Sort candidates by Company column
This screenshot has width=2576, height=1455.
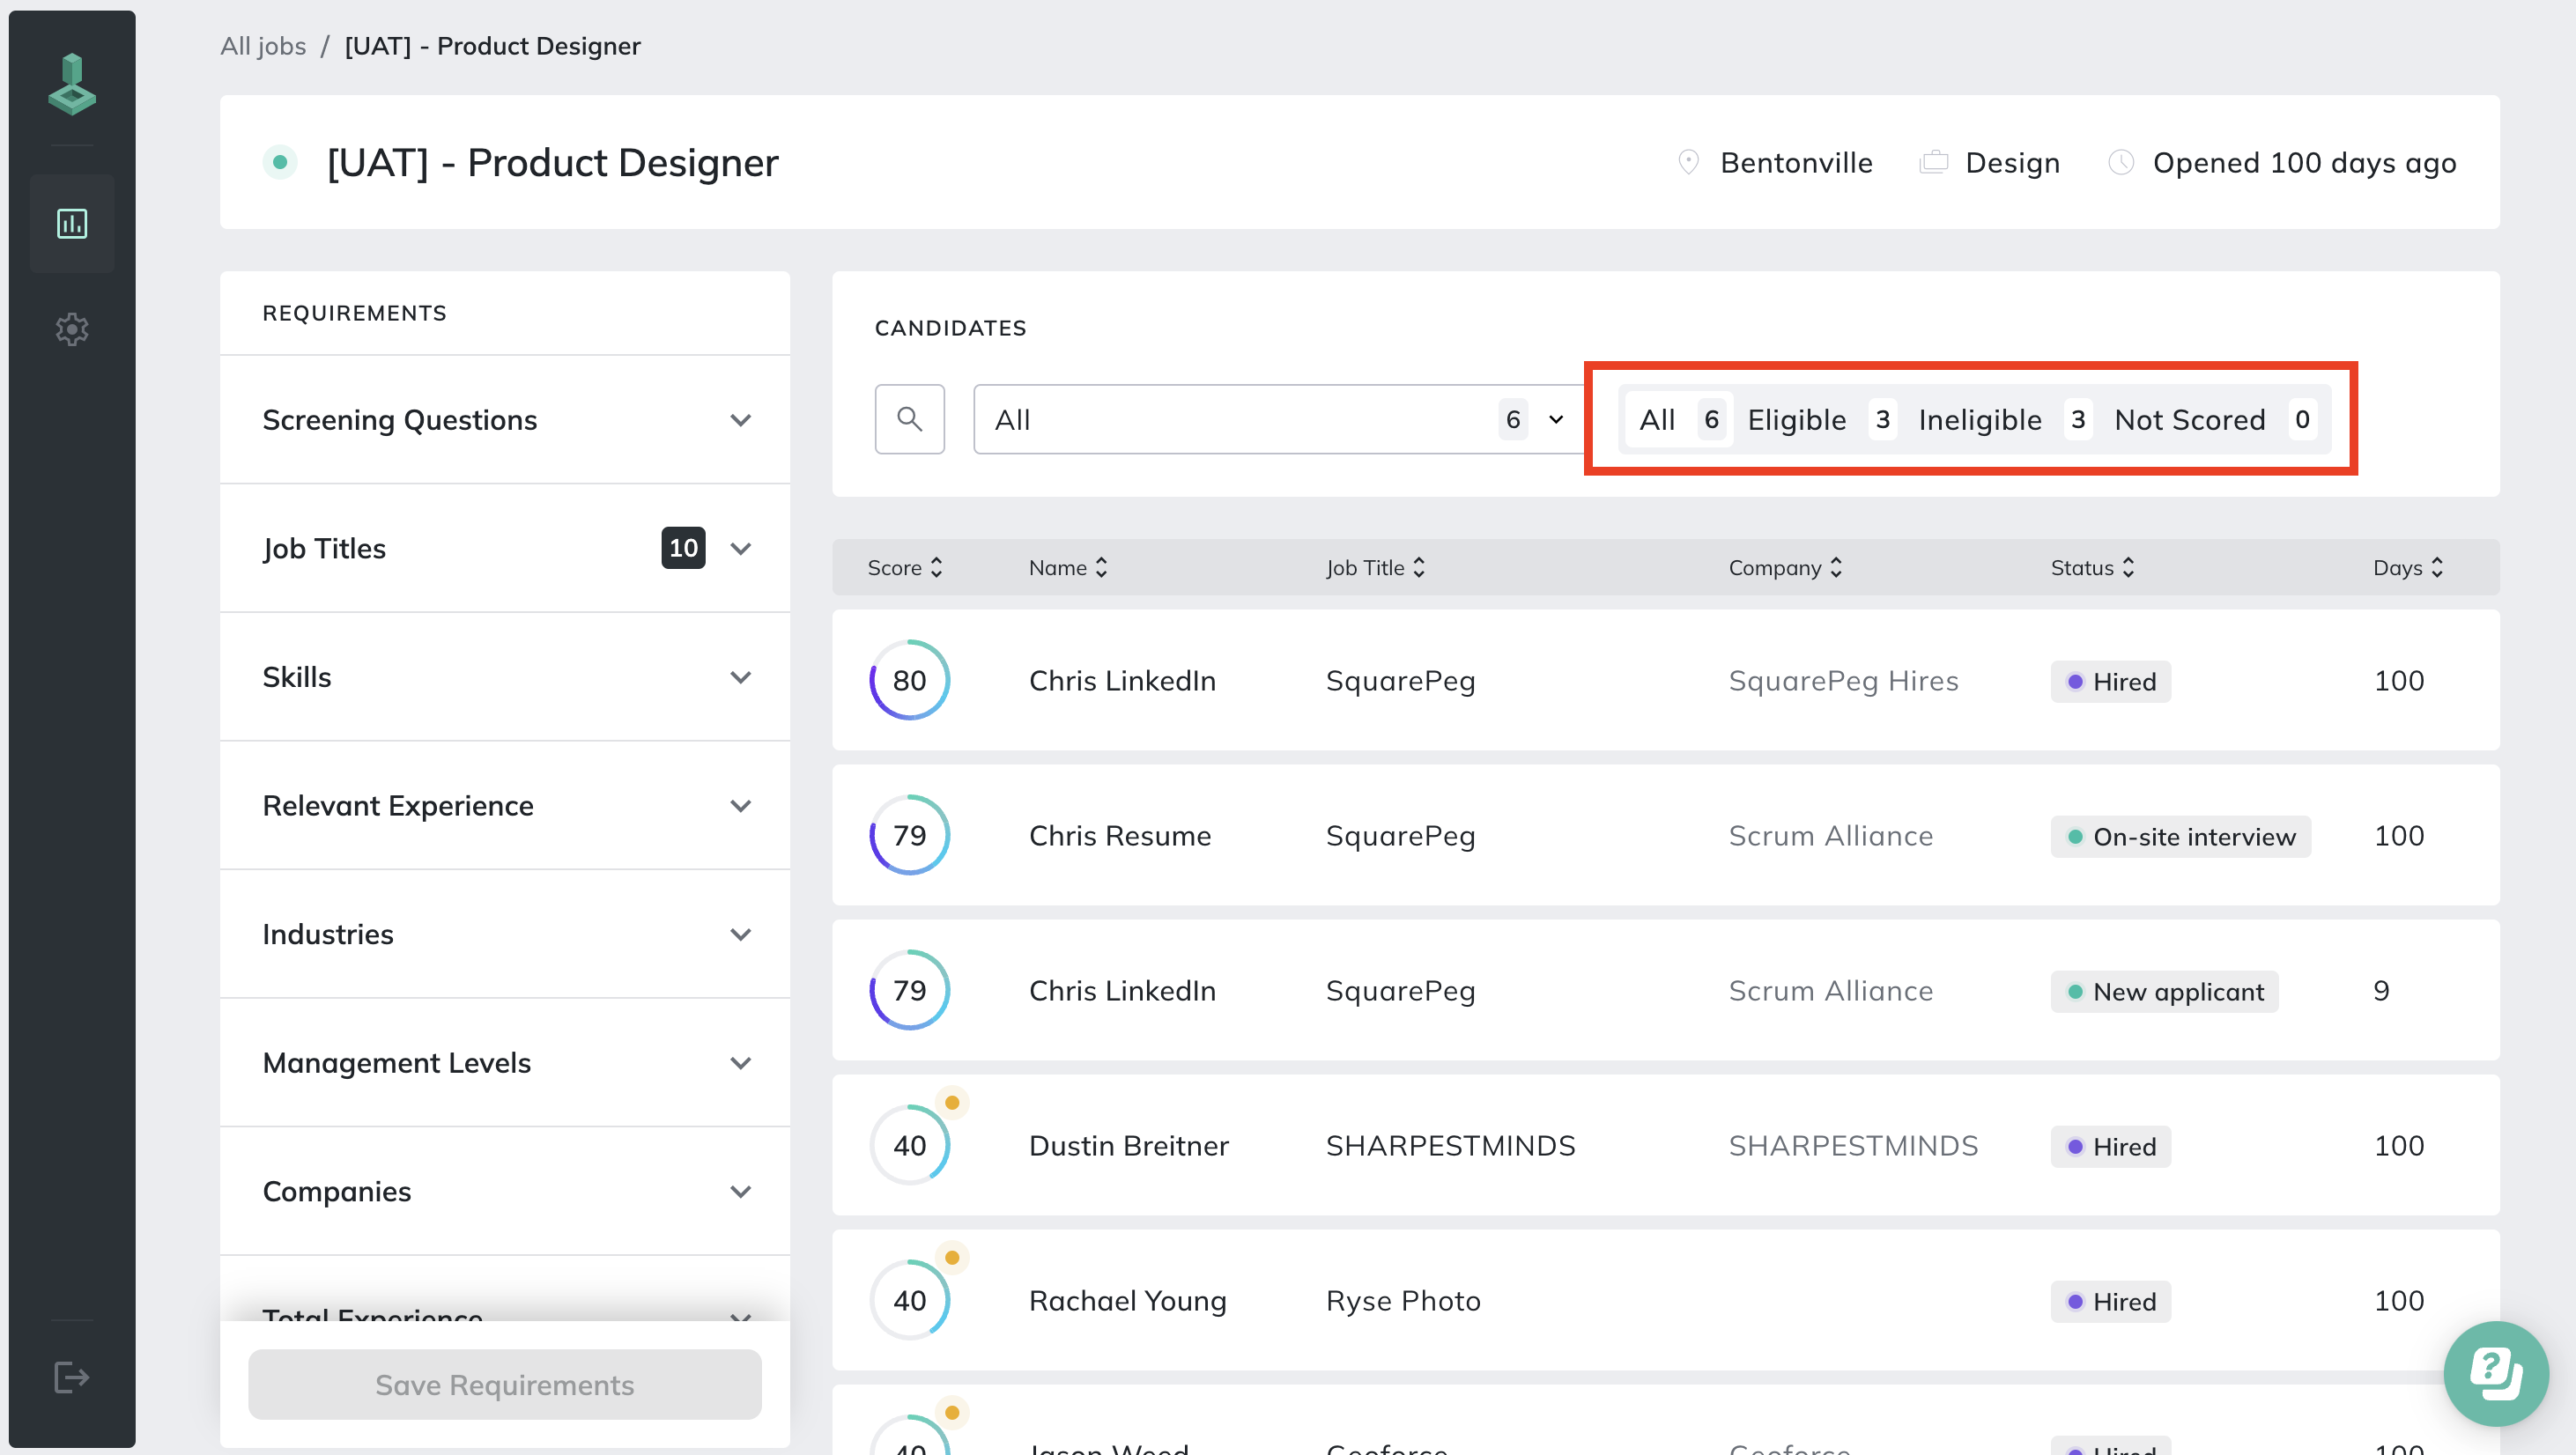(1785, 568)
